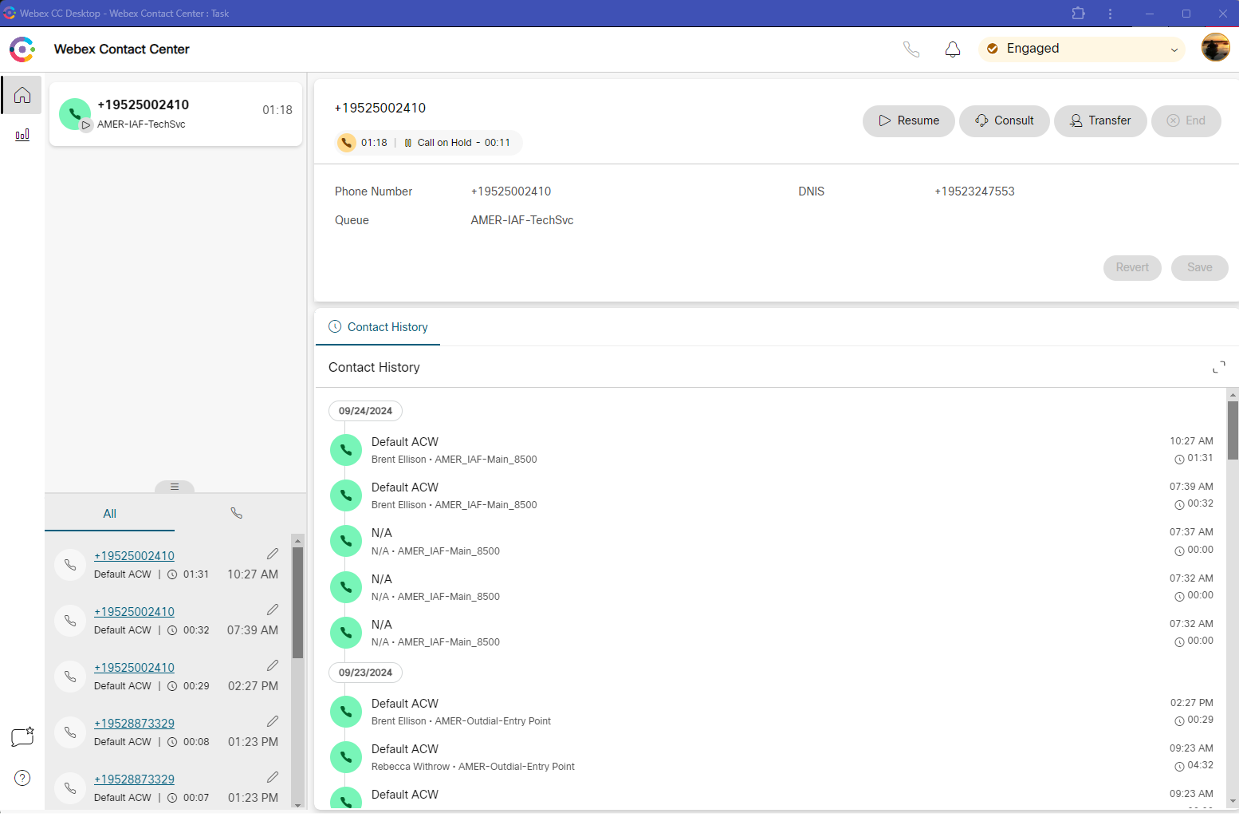Resume the held call

point(908,121)
